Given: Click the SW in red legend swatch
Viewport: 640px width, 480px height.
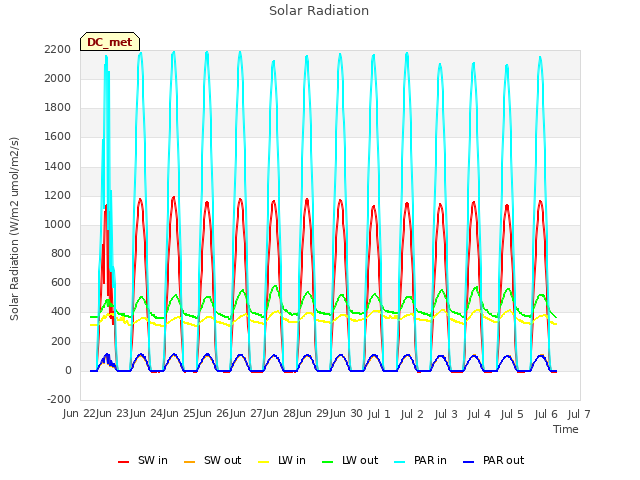Looking at the screenshot, I should 123,462.
